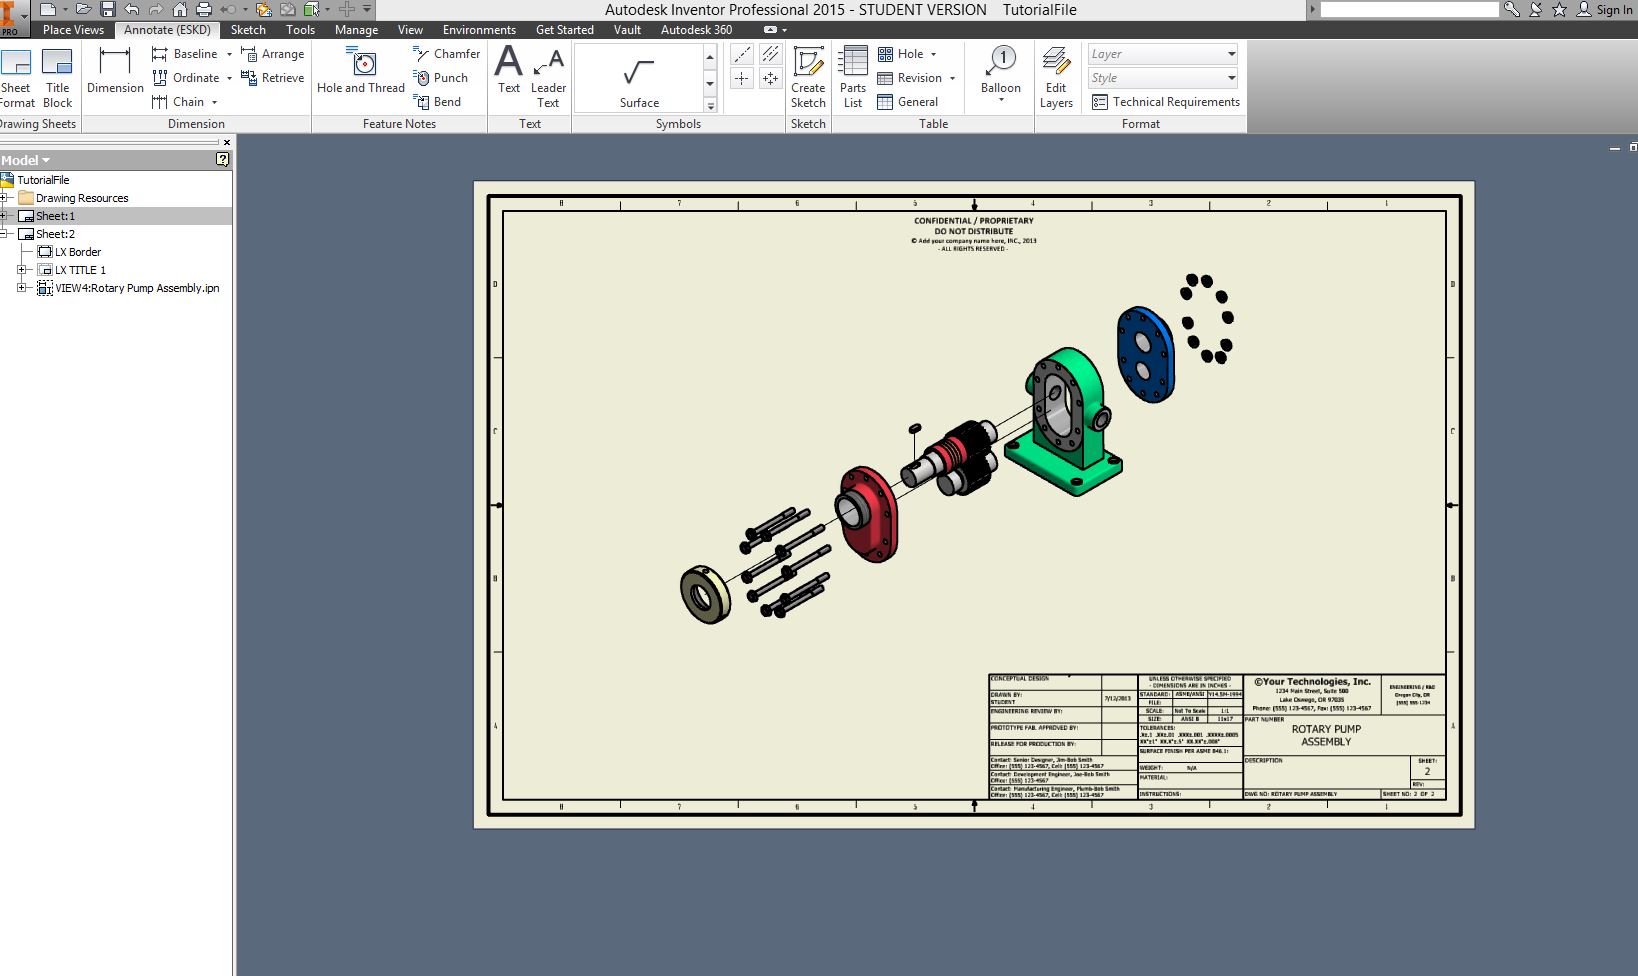1638x976 pixels.
Task: Select the Balloon tool
Action: (1001, 70)
